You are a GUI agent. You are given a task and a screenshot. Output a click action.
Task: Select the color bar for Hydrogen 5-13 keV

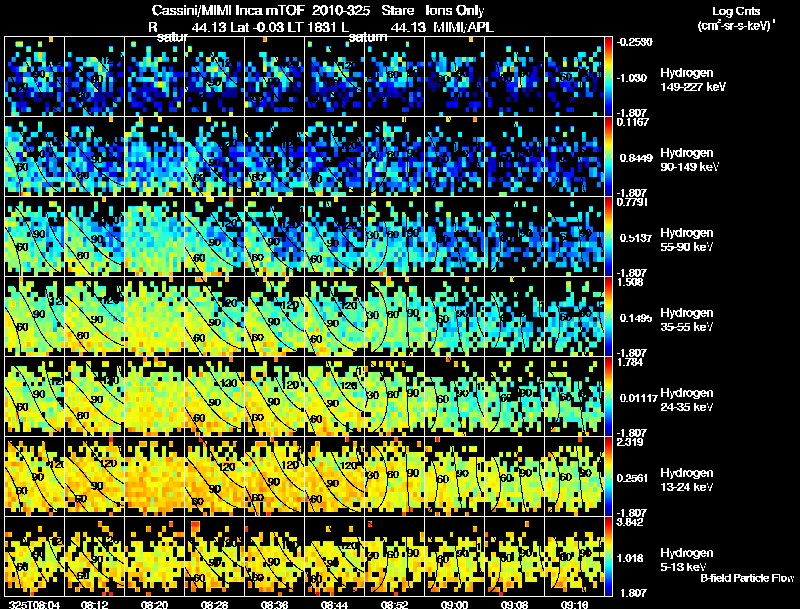(608, 557)
